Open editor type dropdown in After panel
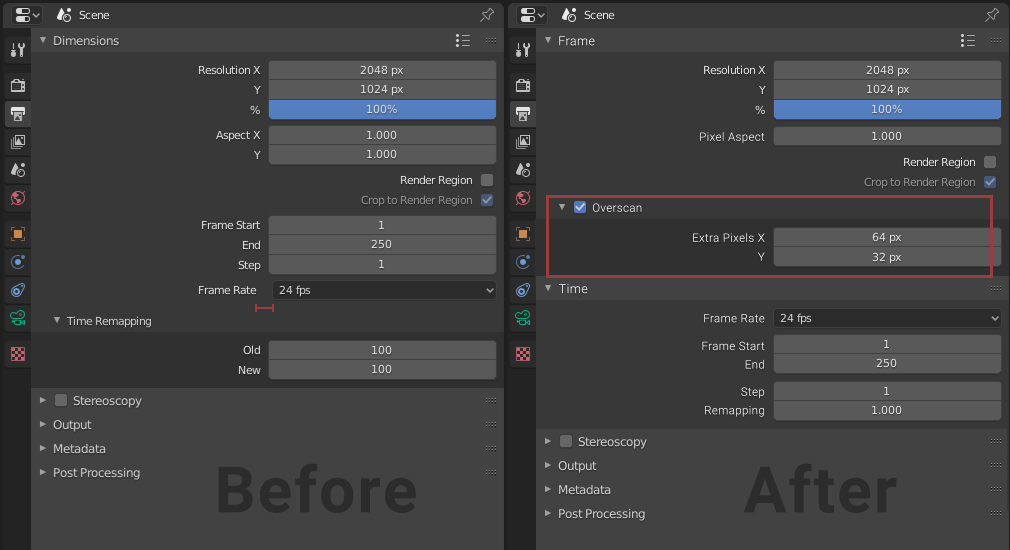1010x550 pixels. coord(532,14)
